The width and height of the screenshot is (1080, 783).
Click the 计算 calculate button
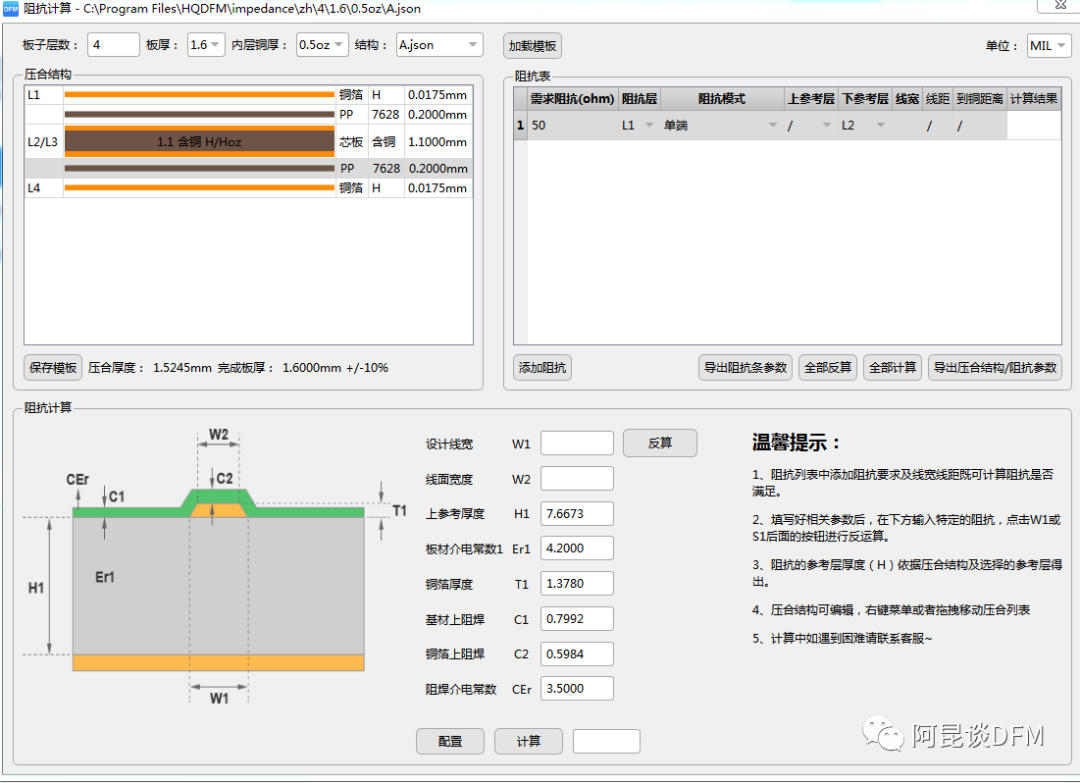[528, 741]
